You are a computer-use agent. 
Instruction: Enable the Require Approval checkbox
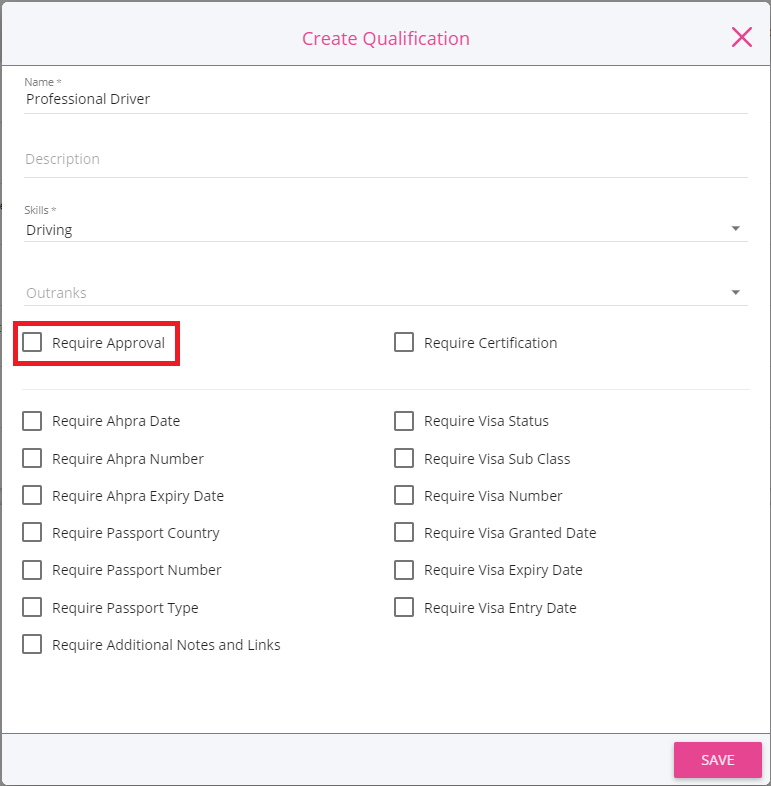(32, 343)
